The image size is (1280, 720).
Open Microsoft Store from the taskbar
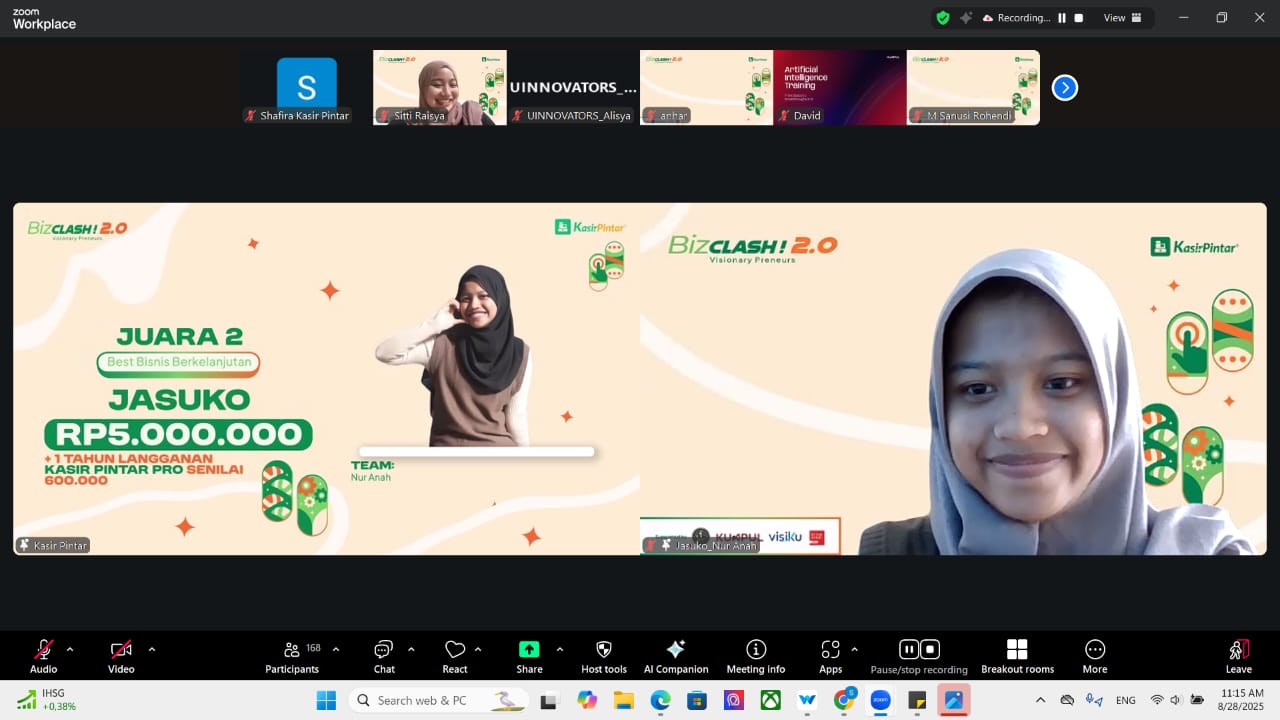[x=697, y=700]
